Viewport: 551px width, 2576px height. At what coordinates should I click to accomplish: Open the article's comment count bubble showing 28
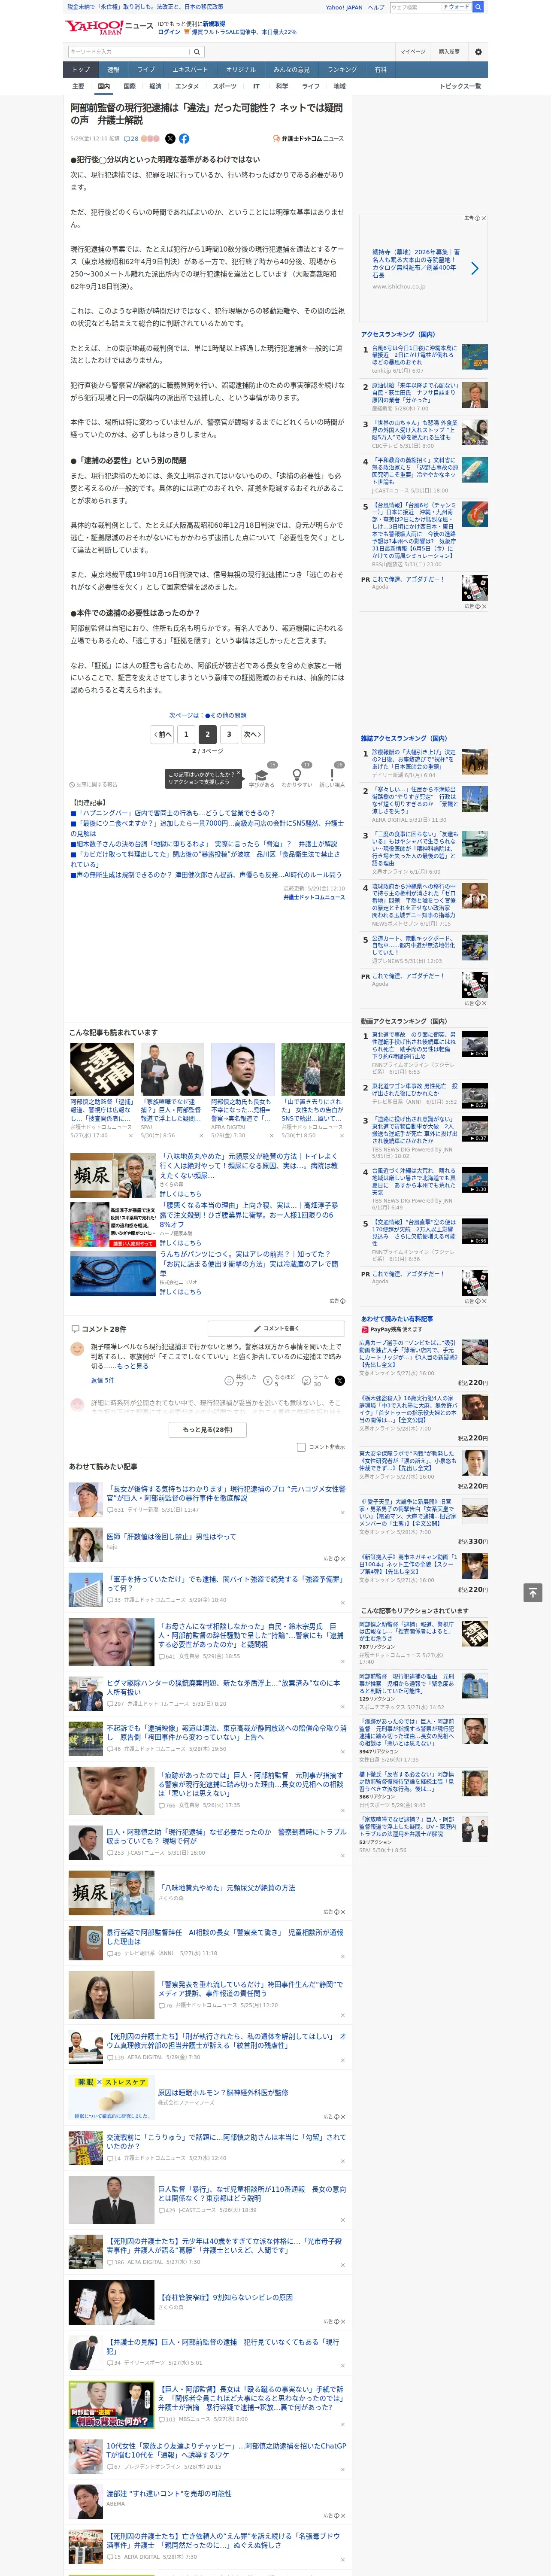point(131,139)
